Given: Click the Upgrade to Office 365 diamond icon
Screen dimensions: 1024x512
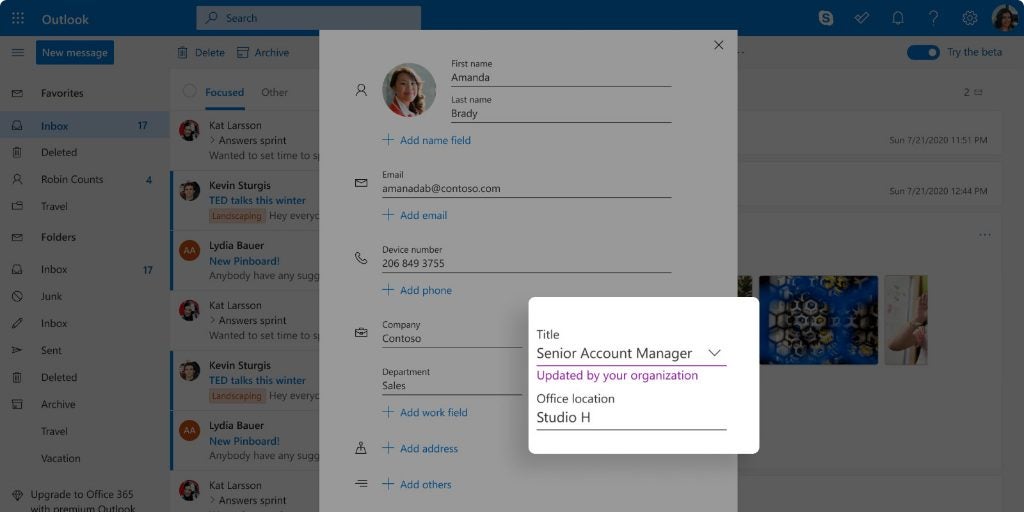Looking at the screenshot, I should click(x=18, y=495).
